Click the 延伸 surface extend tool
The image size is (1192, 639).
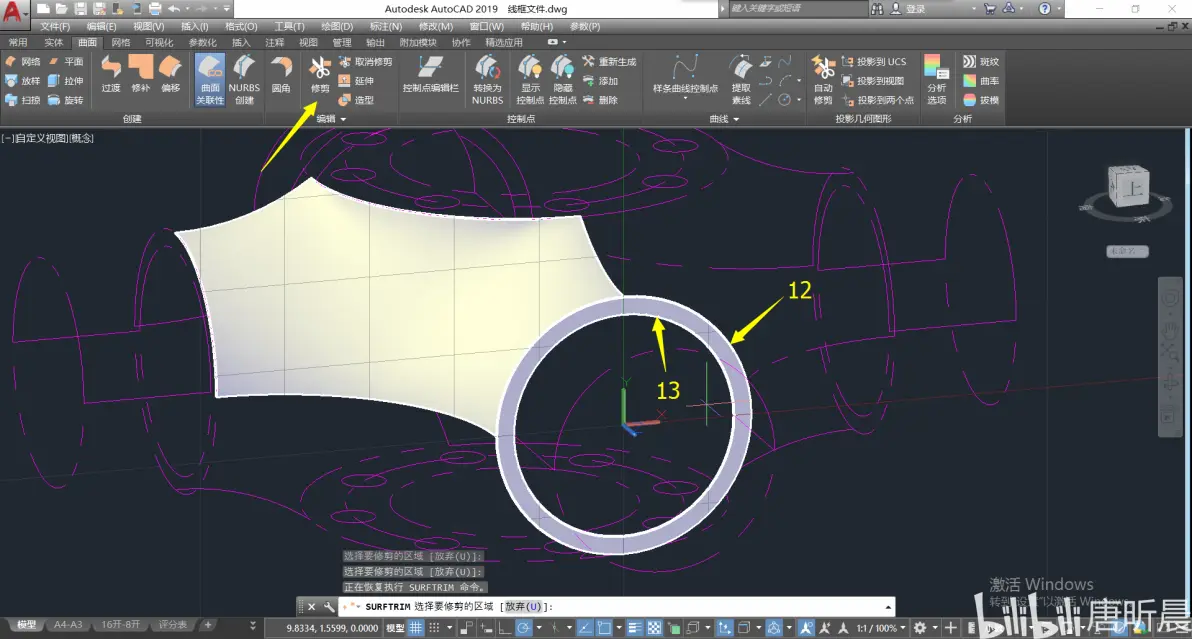pos(357,81)
